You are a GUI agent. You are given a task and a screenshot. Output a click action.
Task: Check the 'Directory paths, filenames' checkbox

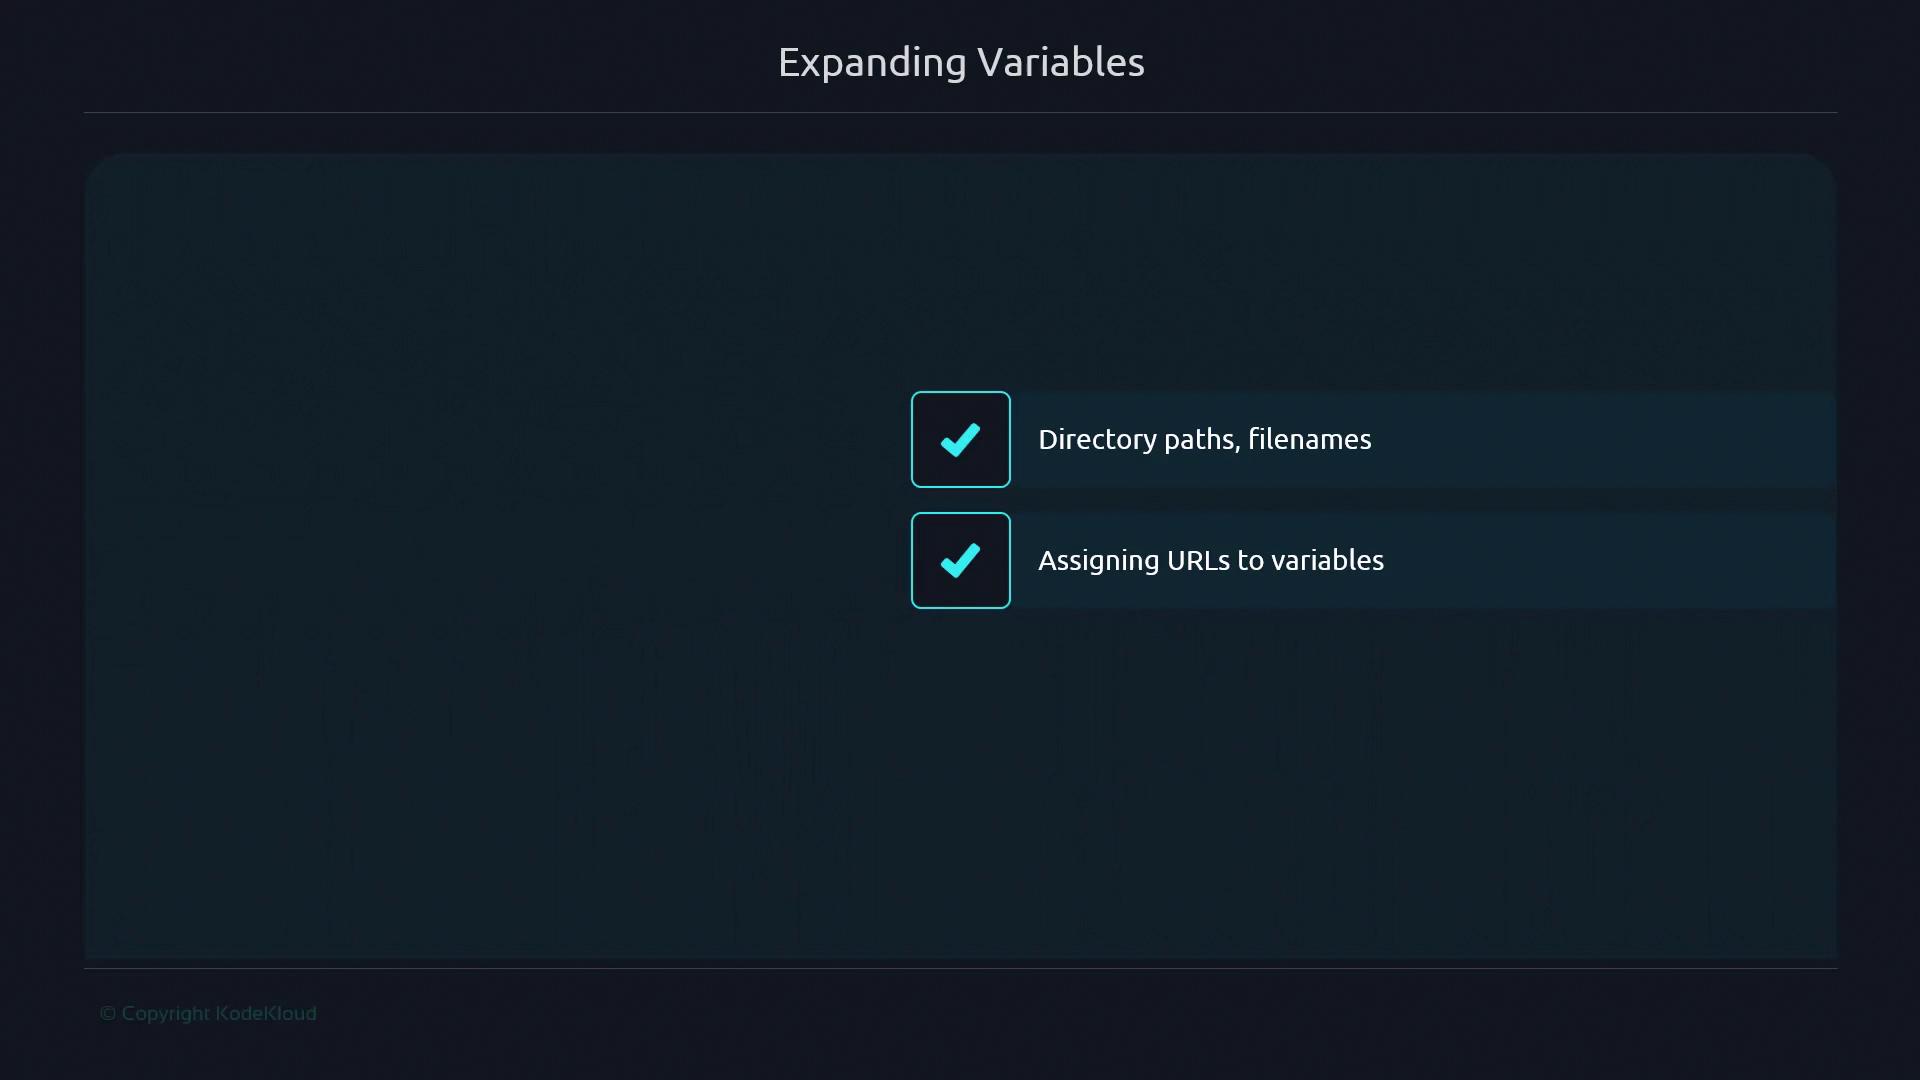(960, 439)
